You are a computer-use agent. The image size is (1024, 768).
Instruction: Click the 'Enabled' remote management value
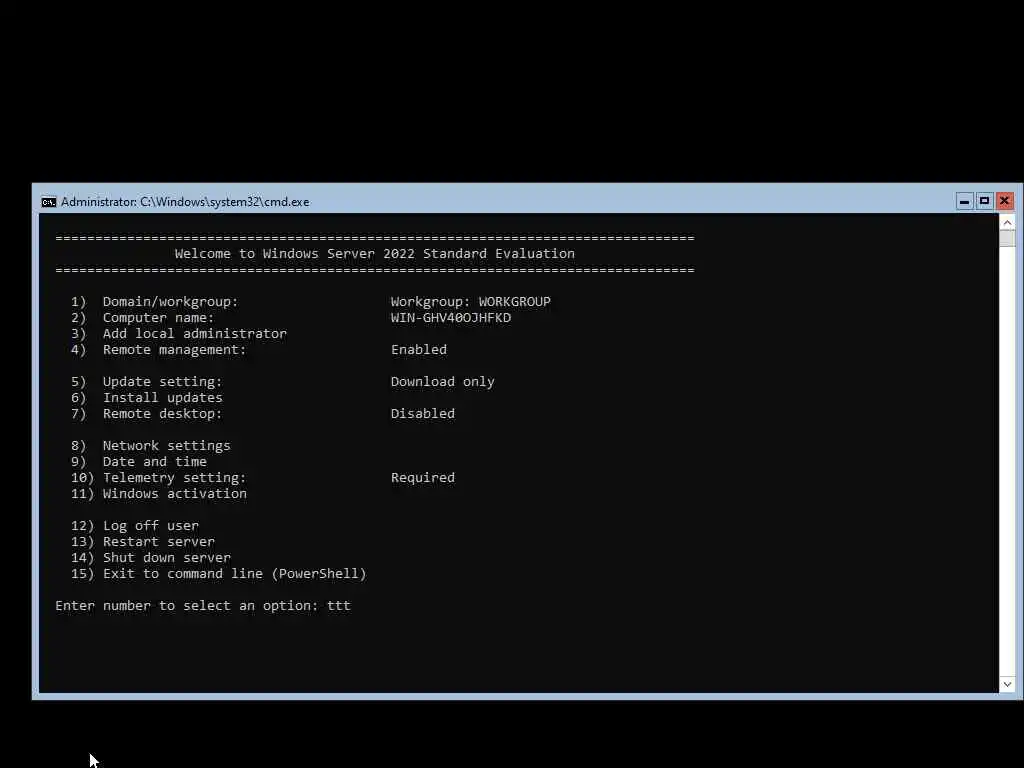click(419, 350)
